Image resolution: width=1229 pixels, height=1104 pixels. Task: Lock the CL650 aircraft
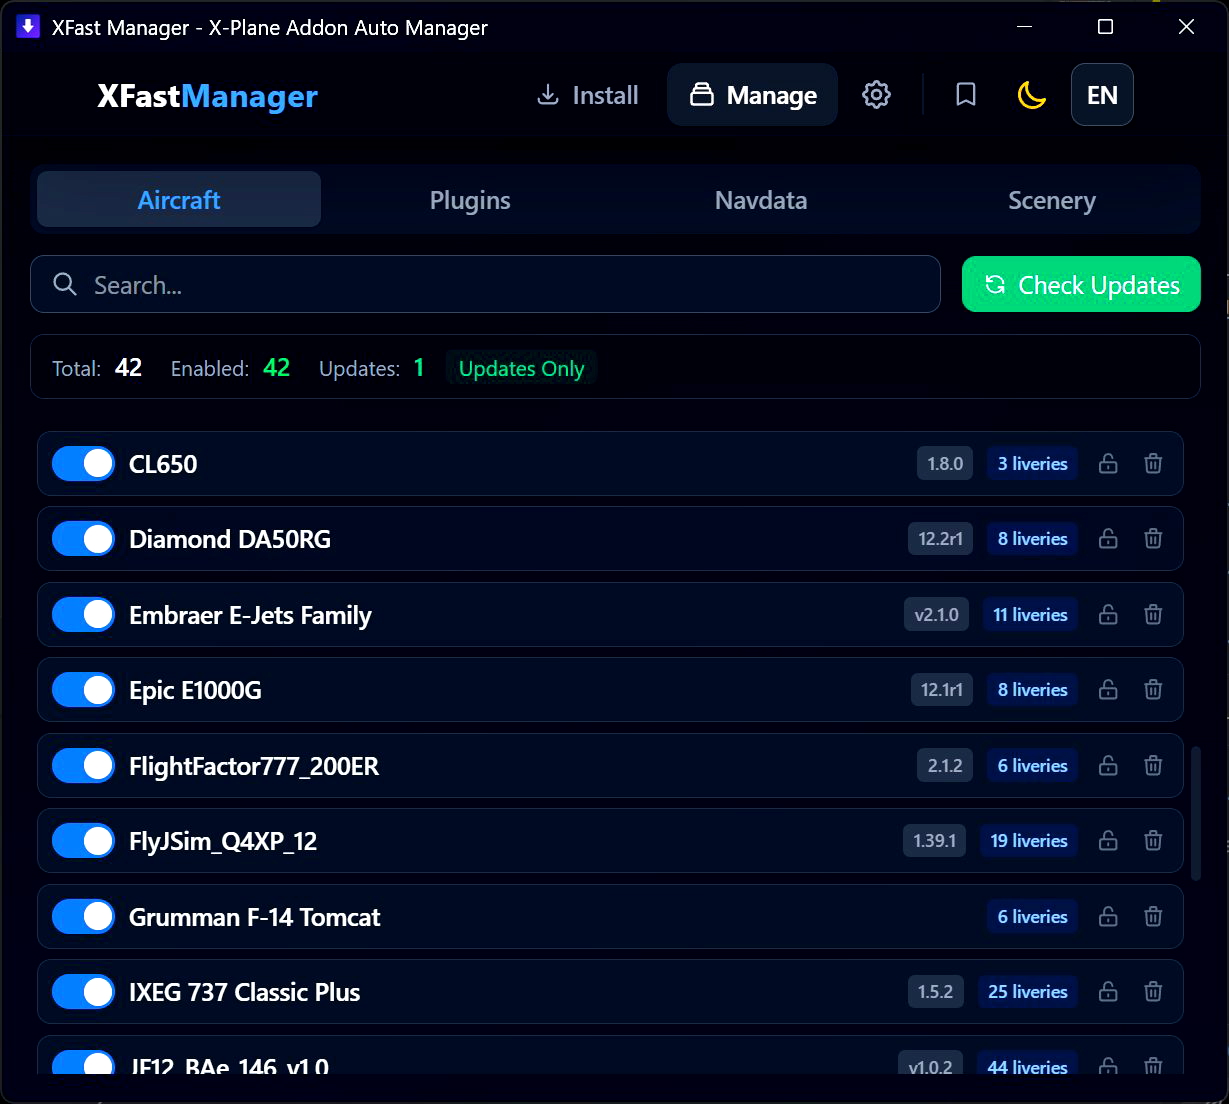tap(1108, 464)
